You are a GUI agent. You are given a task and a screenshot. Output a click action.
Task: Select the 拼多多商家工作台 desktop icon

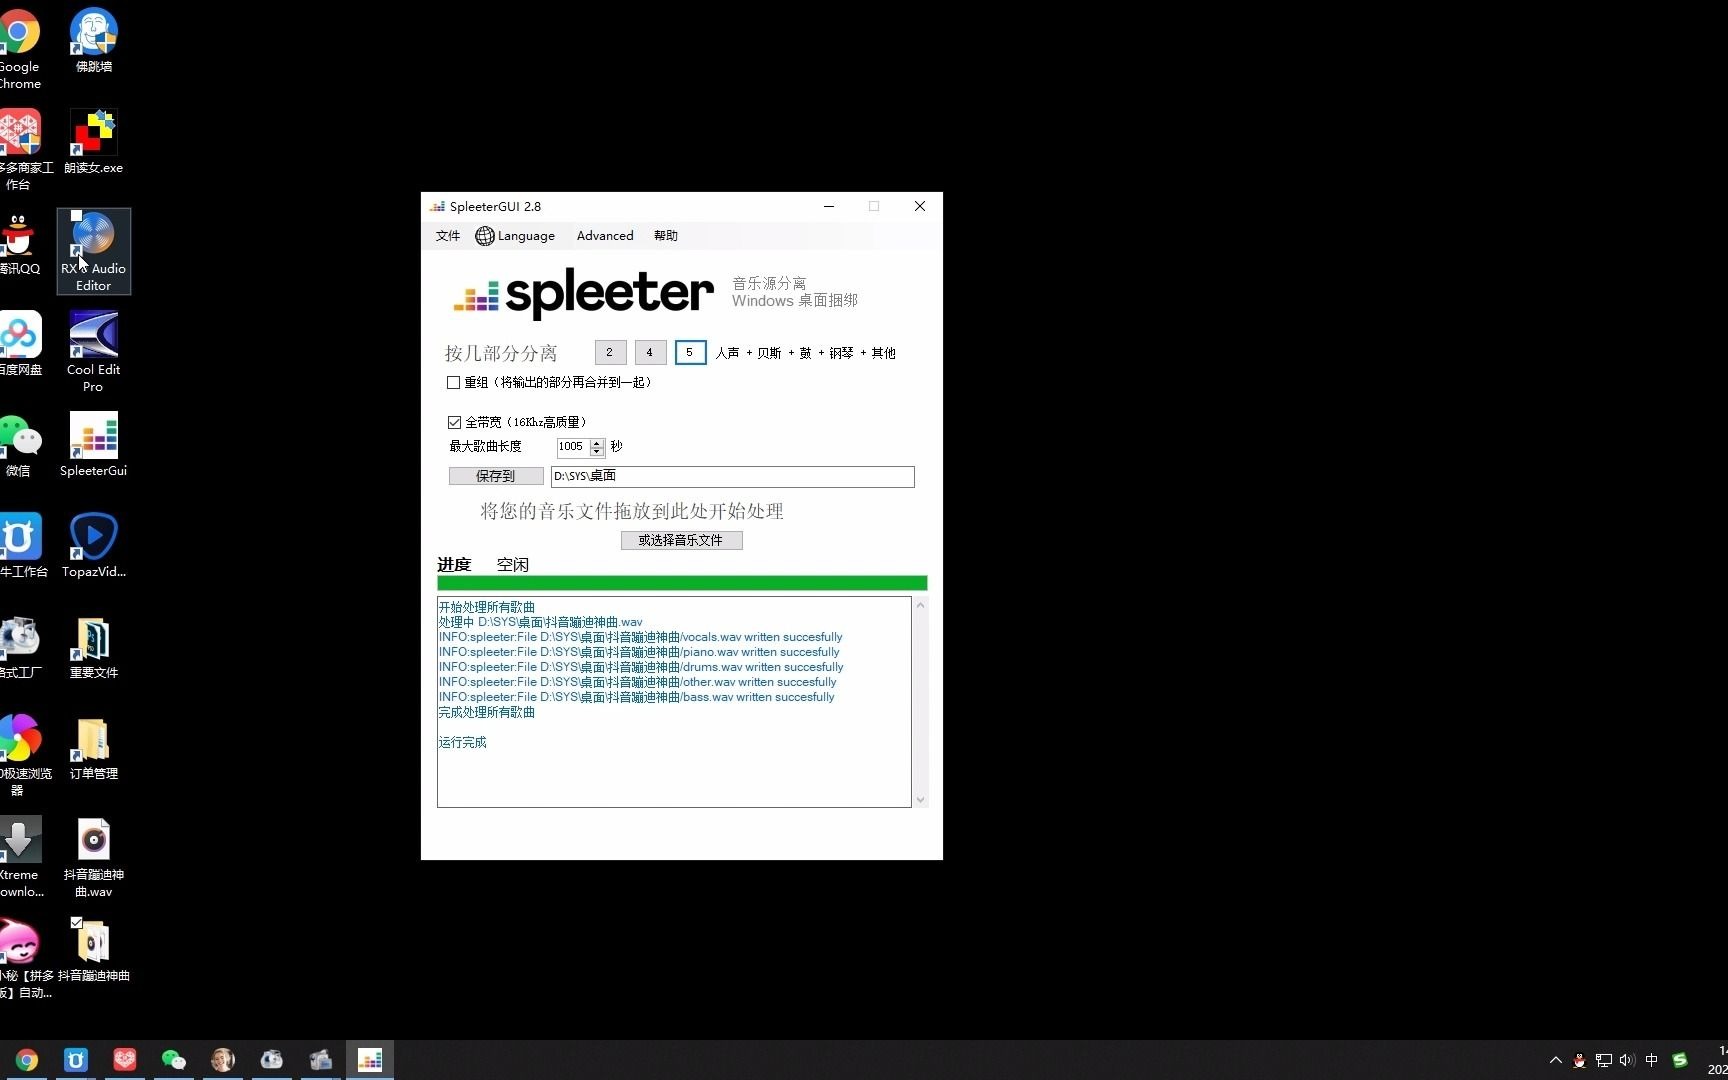22,150
